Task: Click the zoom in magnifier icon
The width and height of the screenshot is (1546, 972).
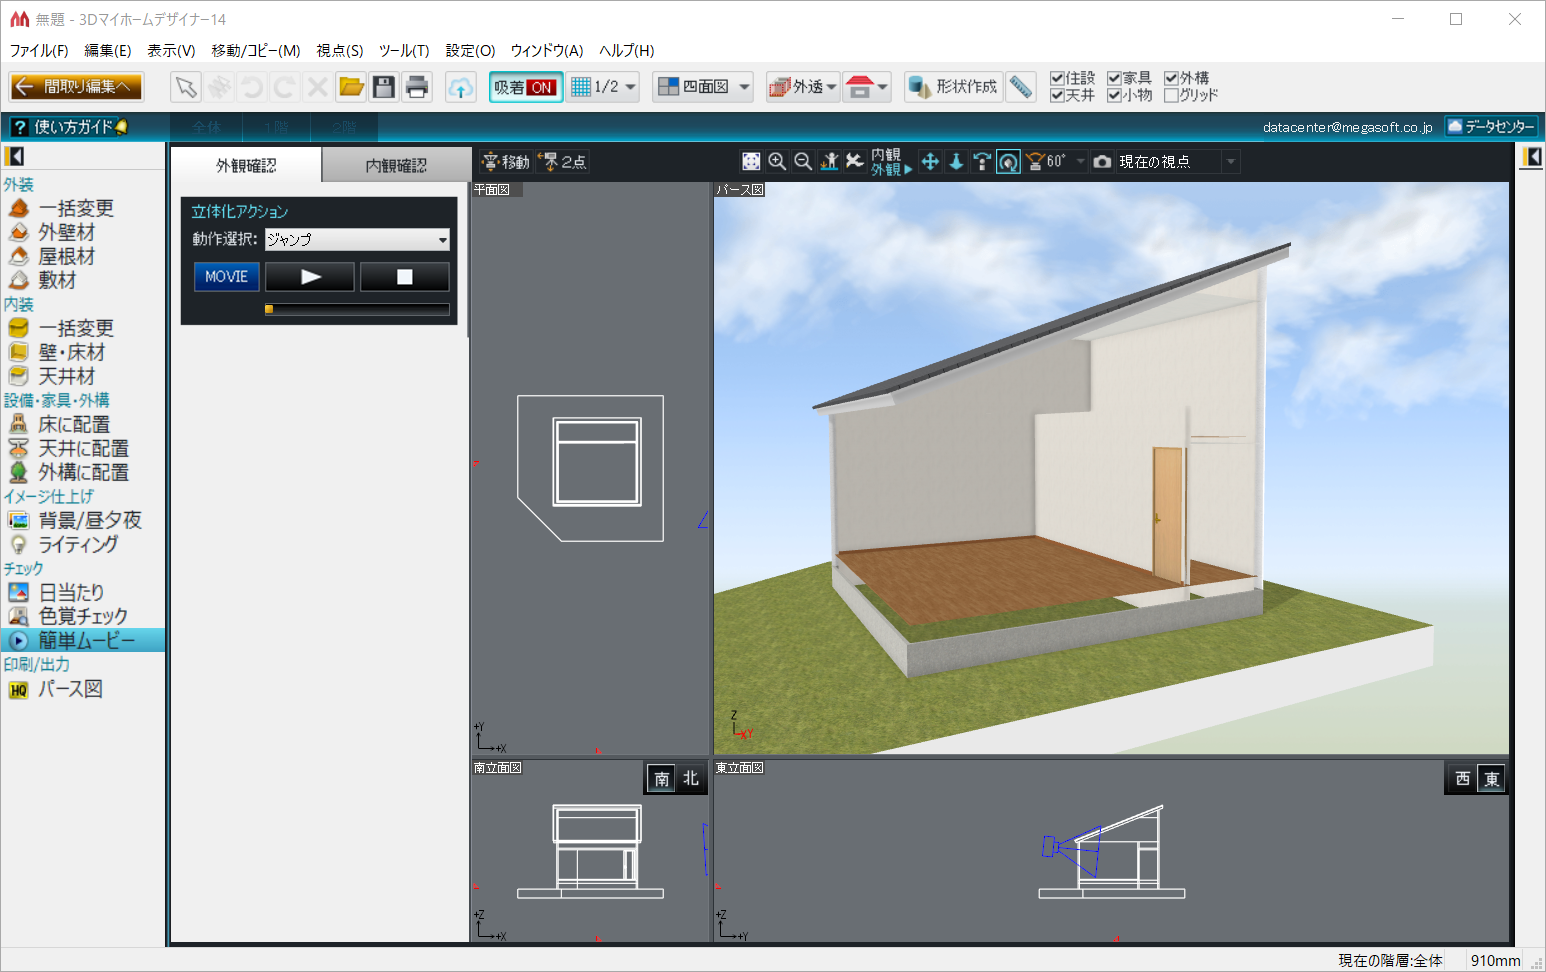Action: click(x=777, y=162)
